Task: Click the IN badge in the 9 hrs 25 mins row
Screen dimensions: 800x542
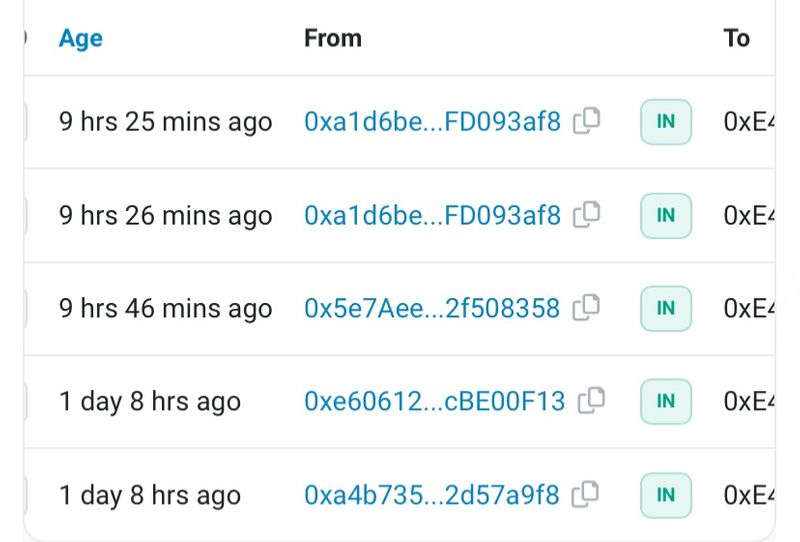Action: click(x=665, y=123)
